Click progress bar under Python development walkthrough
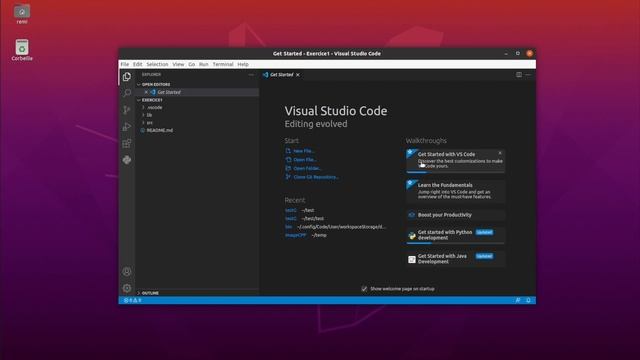The height and width of the screenshot is (360, 640). (x=455, y=243)
